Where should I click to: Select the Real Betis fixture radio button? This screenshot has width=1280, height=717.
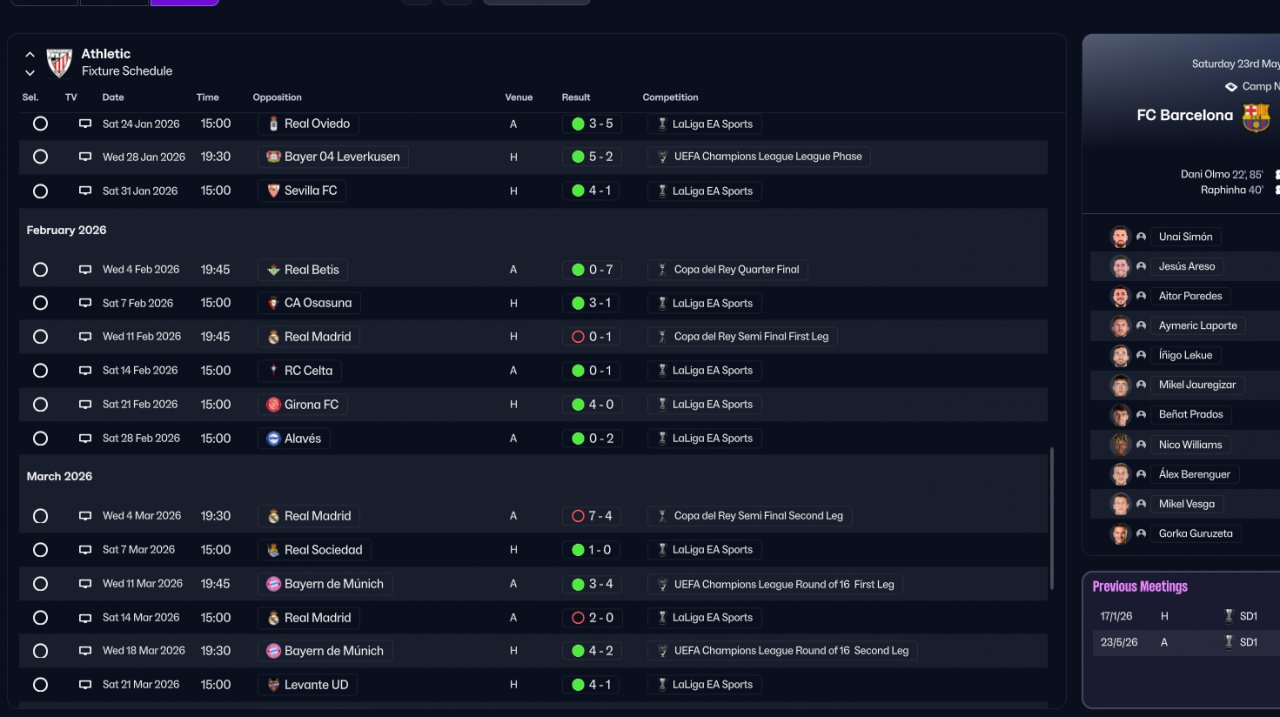tap(40, 270)
